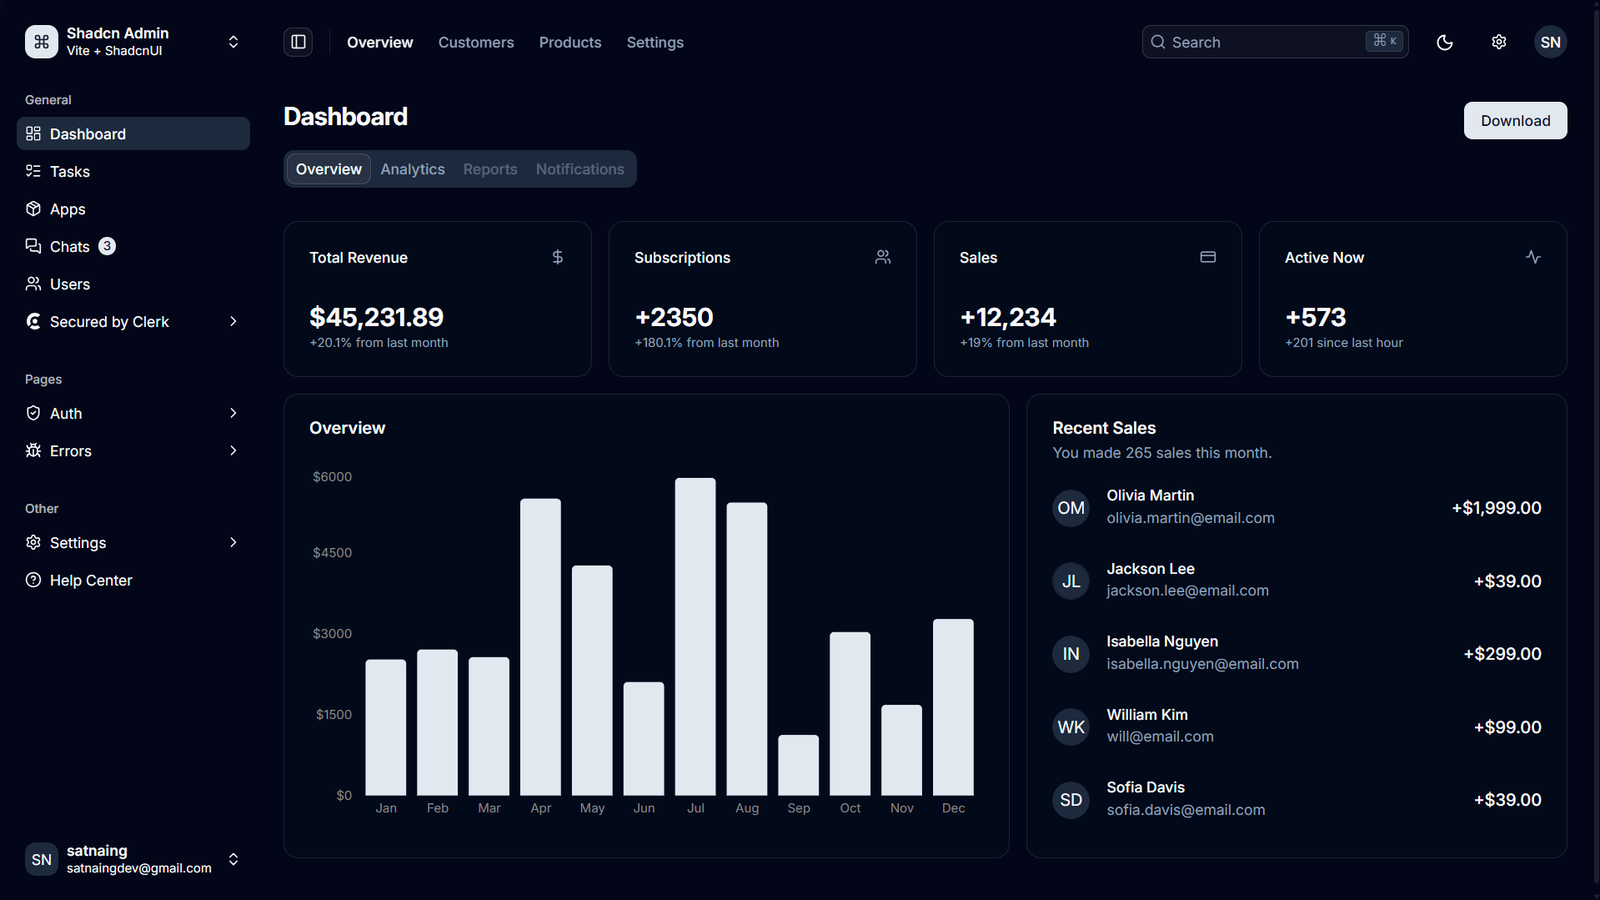Viewport: 1600px width, 900px height.
Task: Click the search magnifier icon
Action: coord(1158,42)
